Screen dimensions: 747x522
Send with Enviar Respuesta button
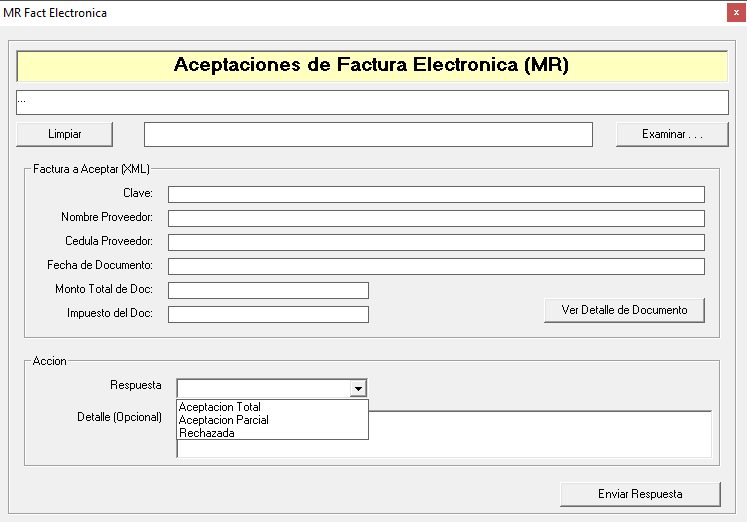point(640,494)
